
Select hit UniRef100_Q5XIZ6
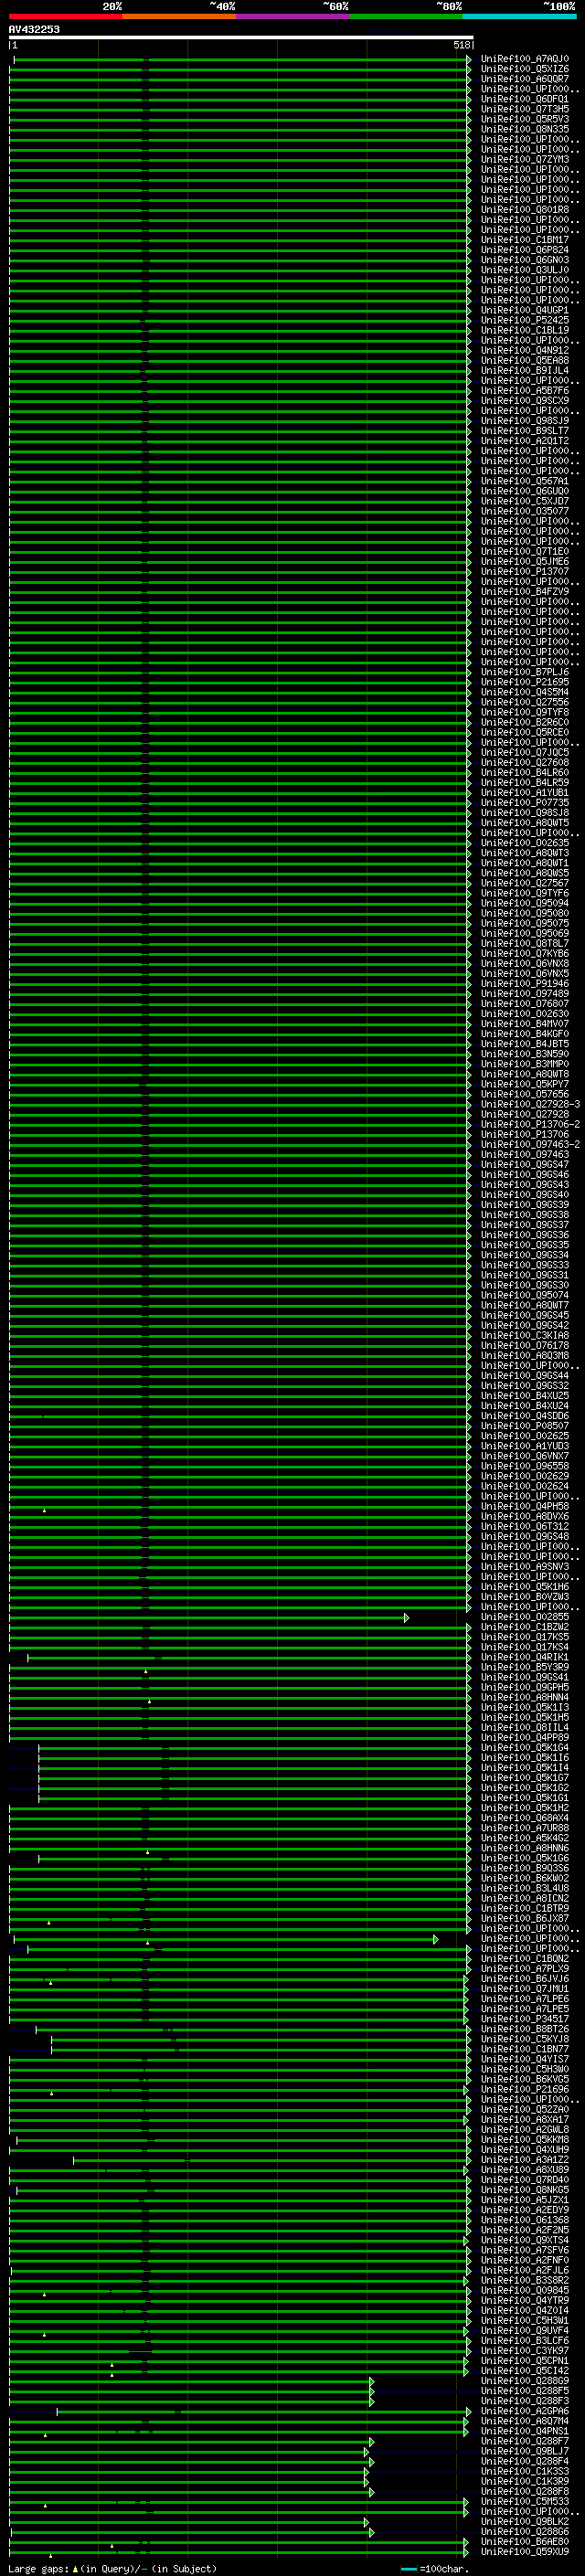(525, 69)
